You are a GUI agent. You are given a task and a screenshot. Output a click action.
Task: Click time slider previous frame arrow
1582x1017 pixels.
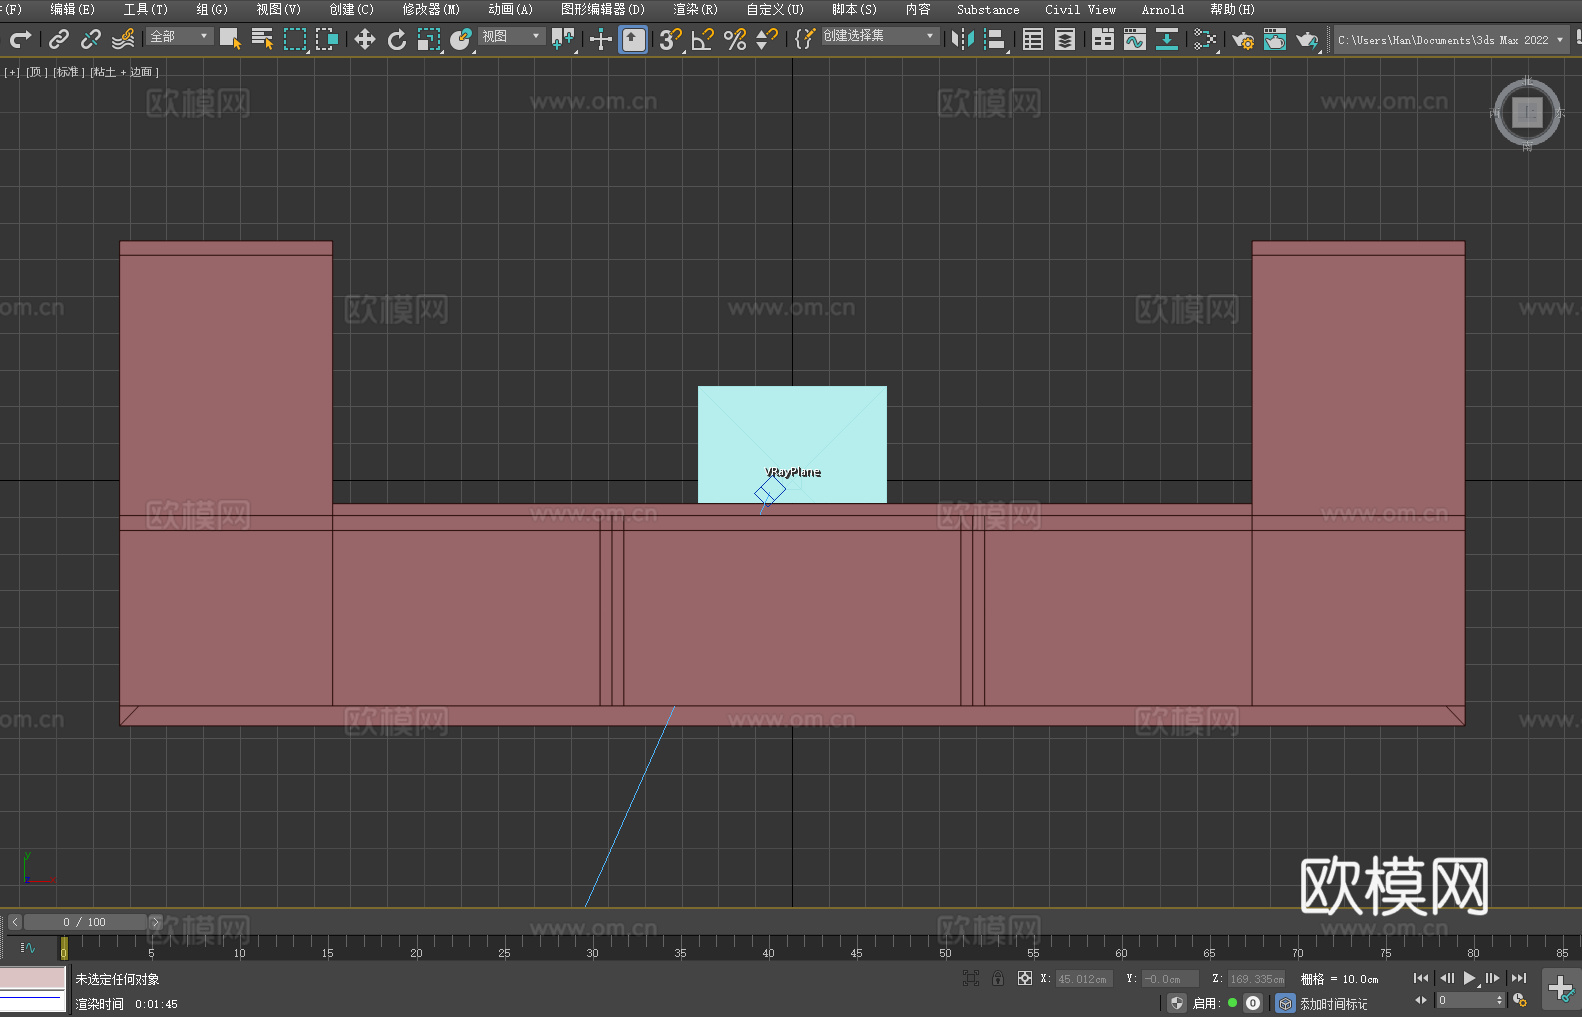click(x=14, y=922)
